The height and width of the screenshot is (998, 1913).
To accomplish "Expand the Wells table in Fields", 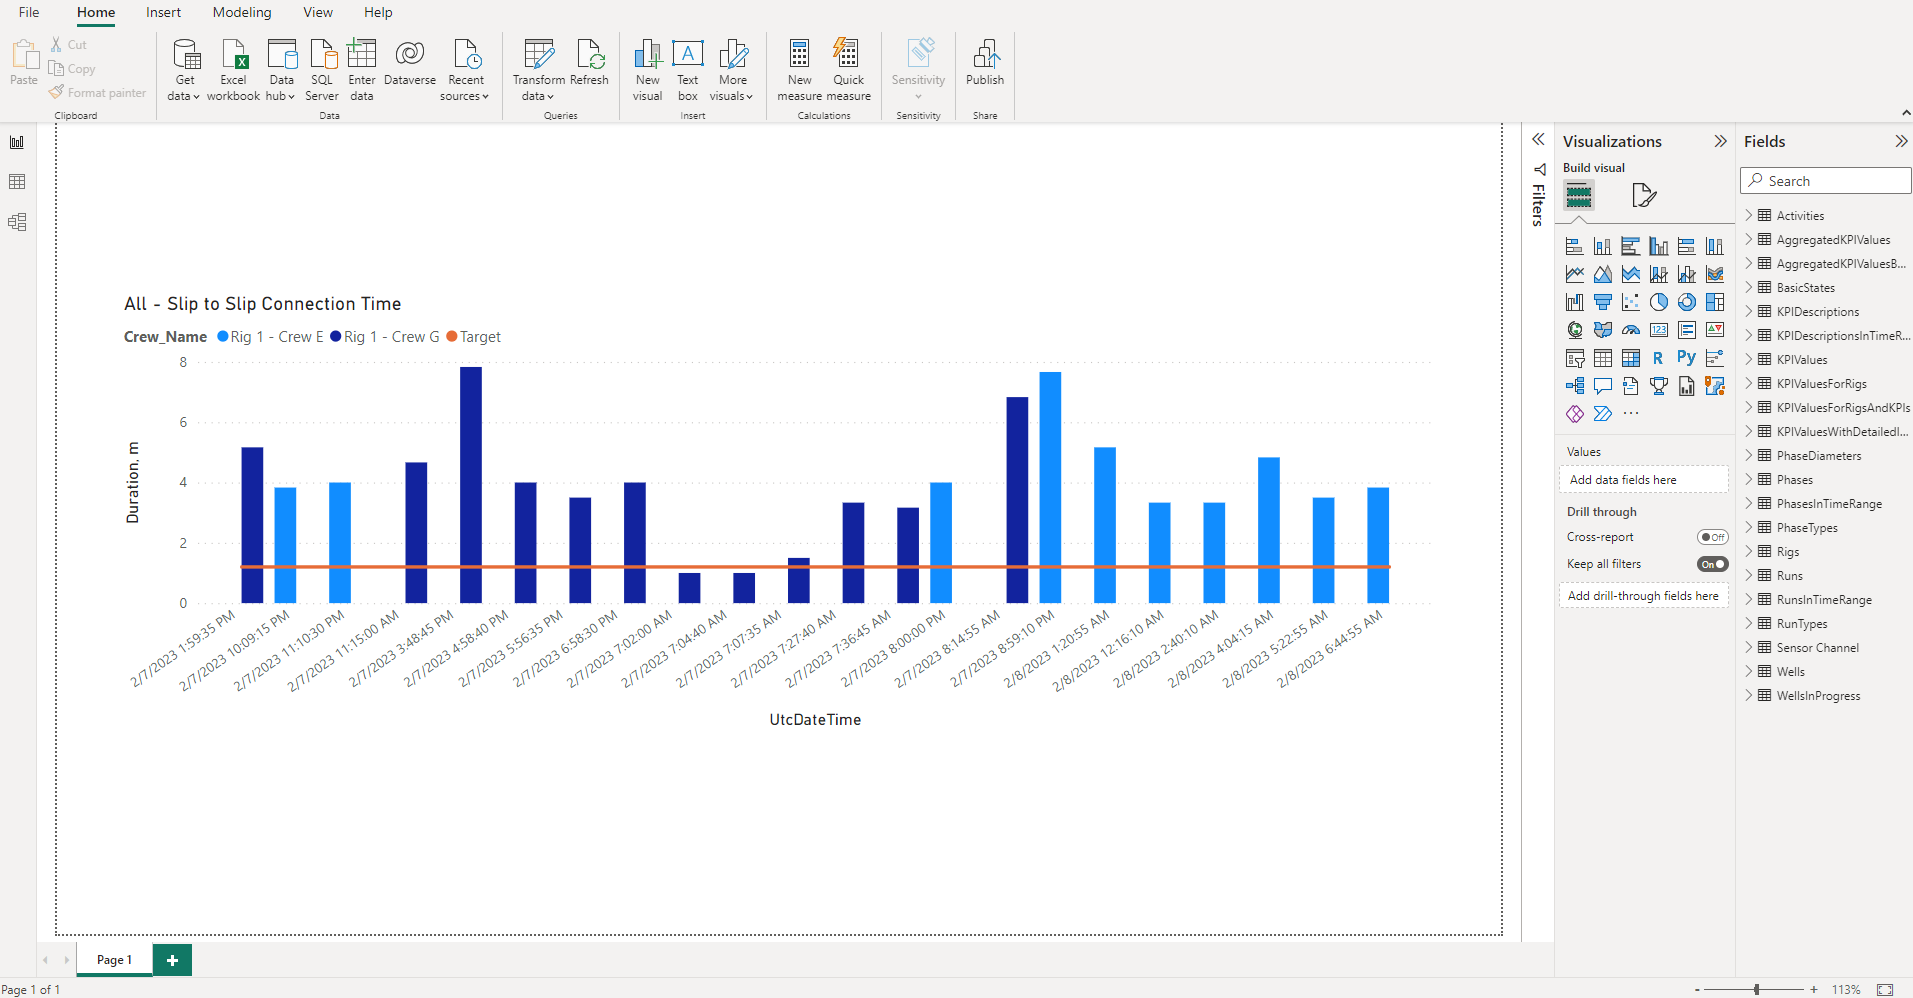I will coord(1749,671).
